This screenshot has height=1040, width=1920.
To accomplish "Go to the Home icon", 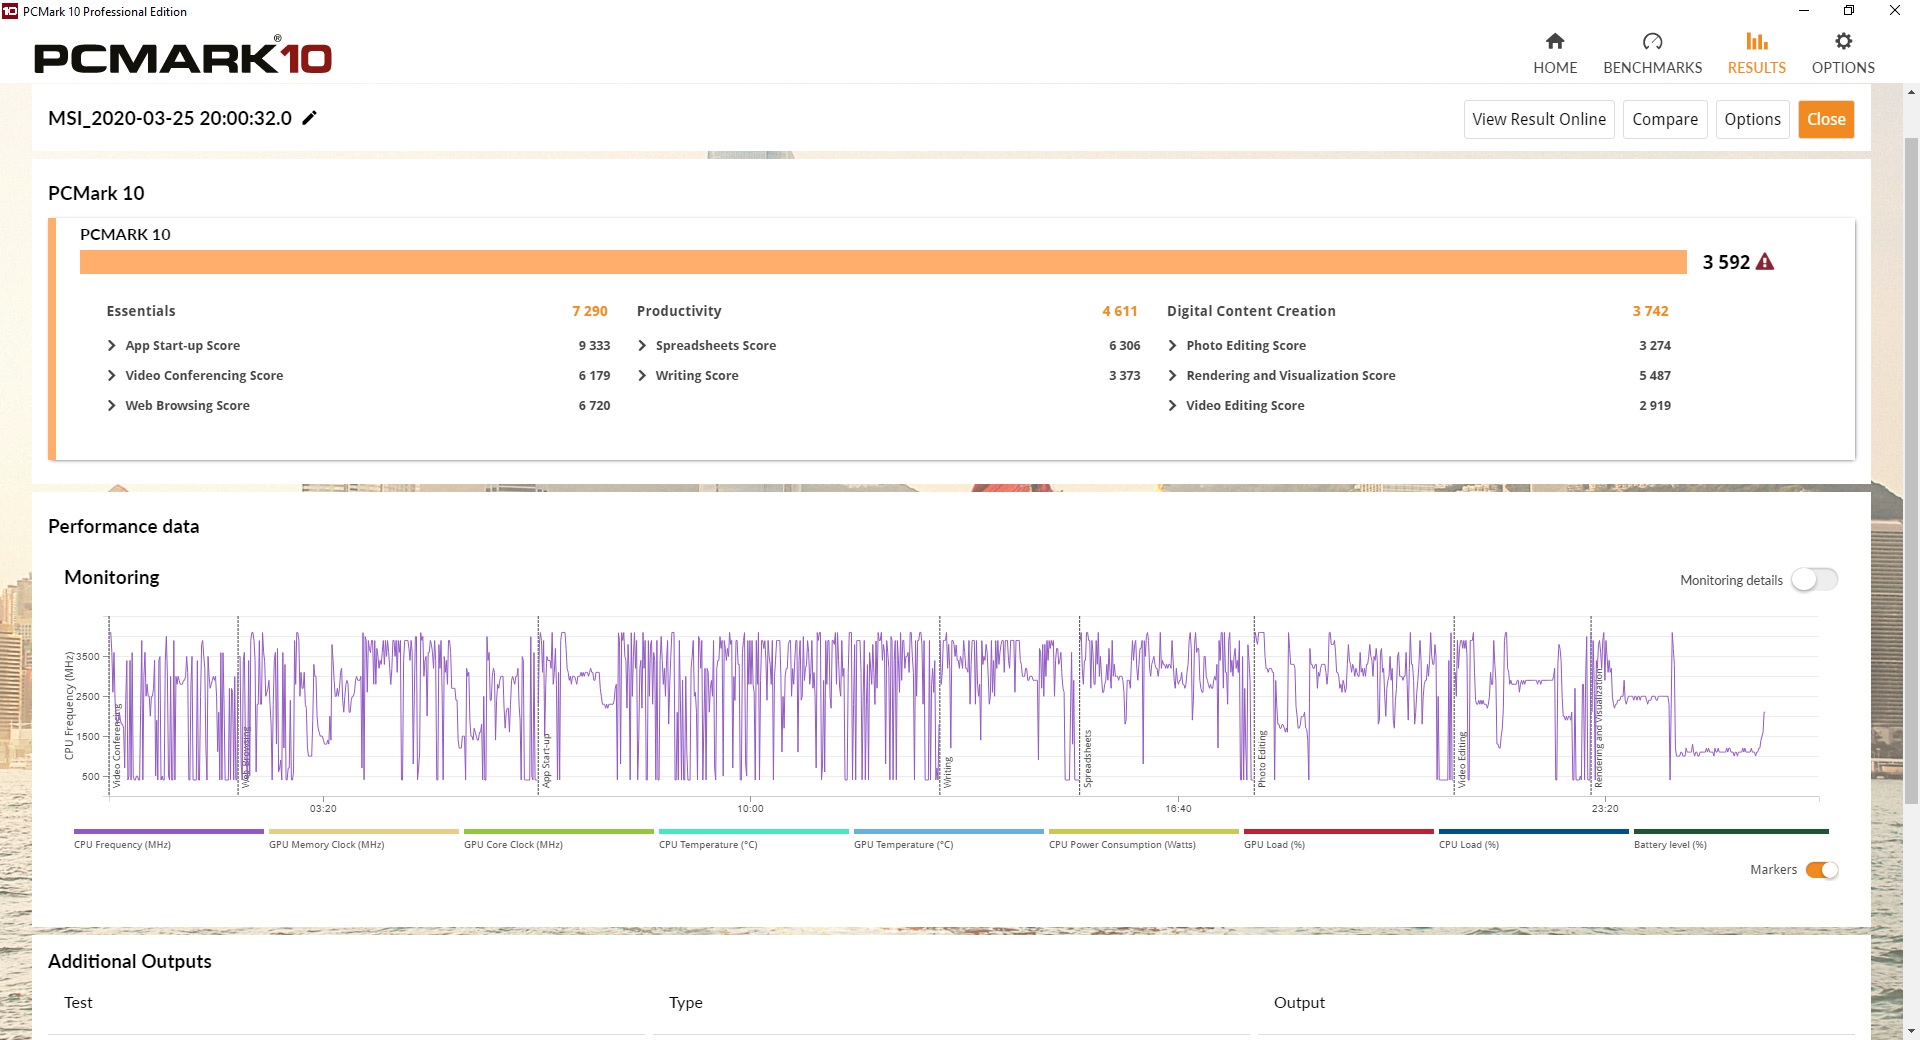I will (1555, 41).
